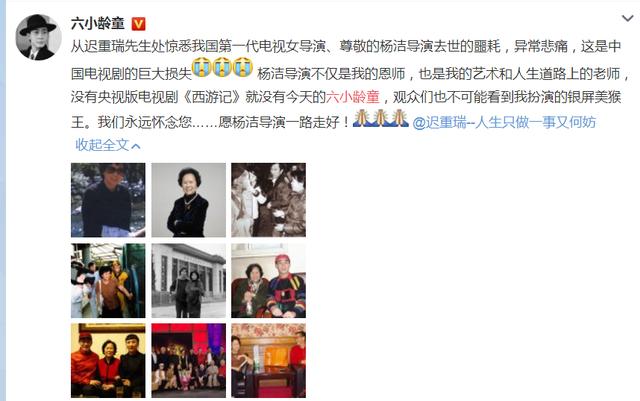Open the black-and-white building photo thumbnail
Viewport: 640px width, 401px height.
click(189, 281)
